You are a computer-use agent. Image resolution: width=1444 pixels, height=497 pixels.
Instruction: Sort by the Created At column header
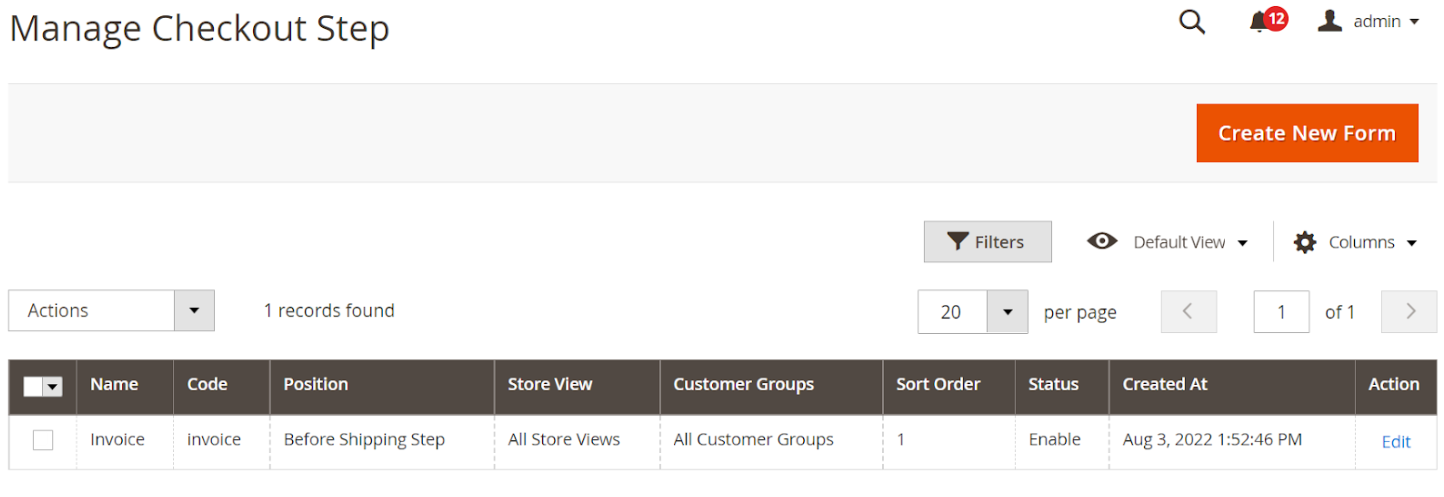point(1165,385)
